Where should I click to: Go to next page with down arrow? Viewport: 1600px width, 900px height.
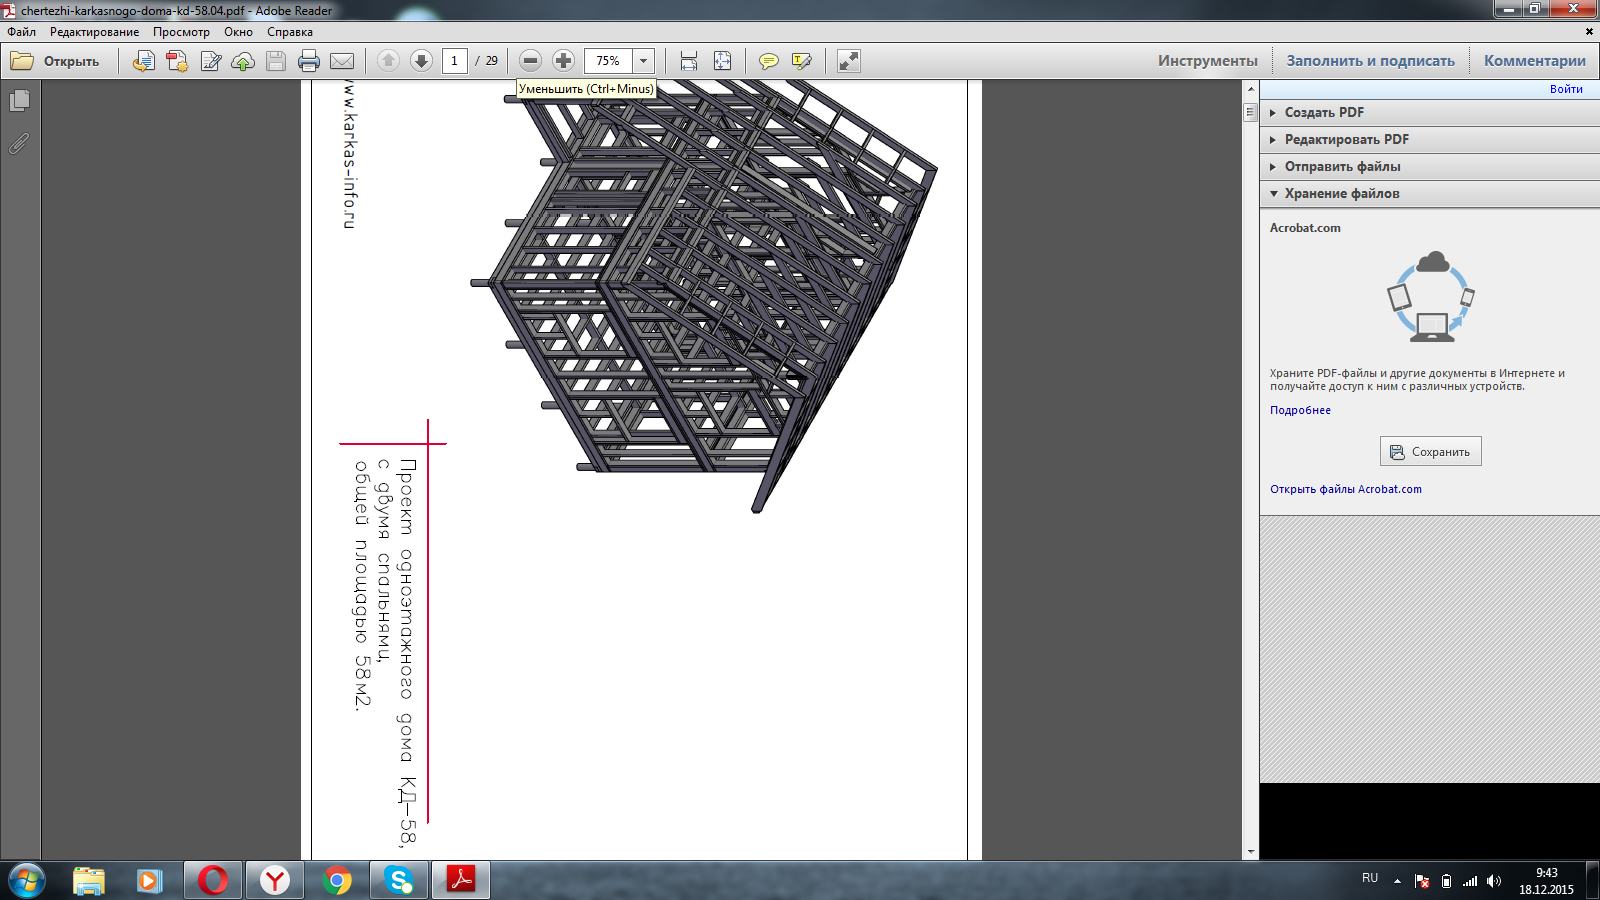(421, 61)
